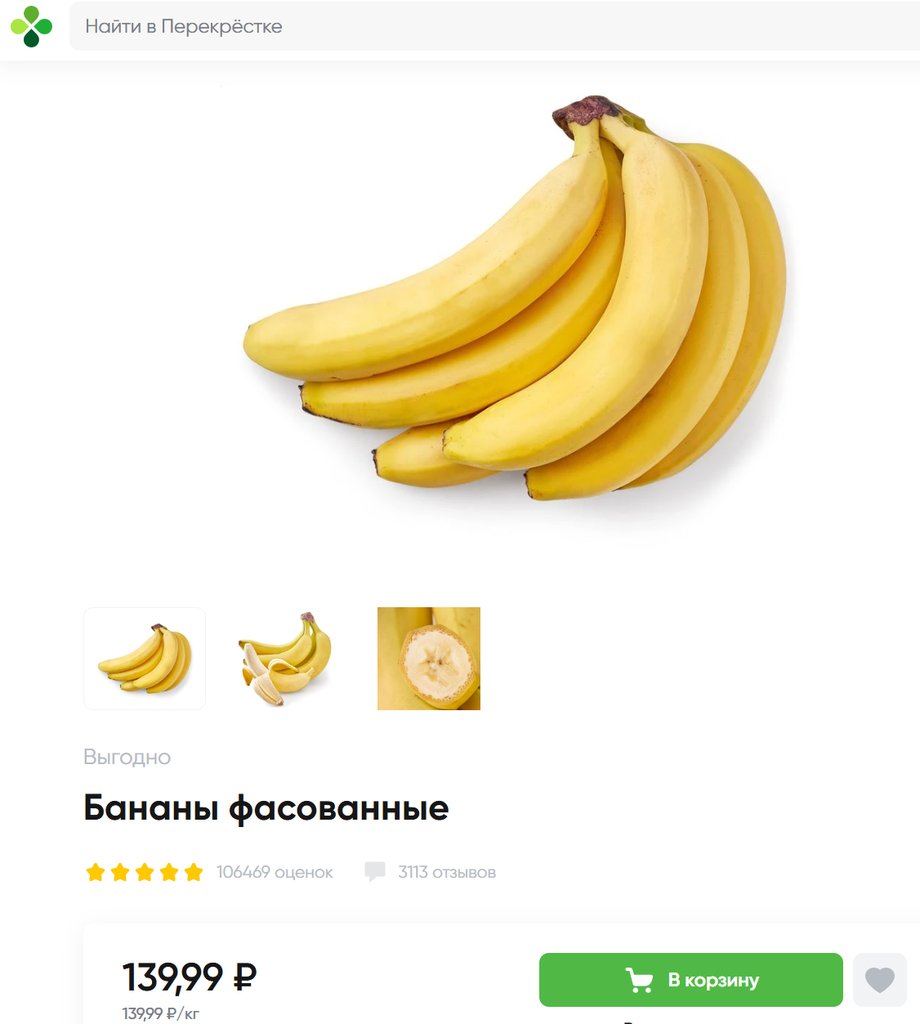Open the 106469 оценок ratings link
Screen dimensions: 920x1024
[274, 872]
